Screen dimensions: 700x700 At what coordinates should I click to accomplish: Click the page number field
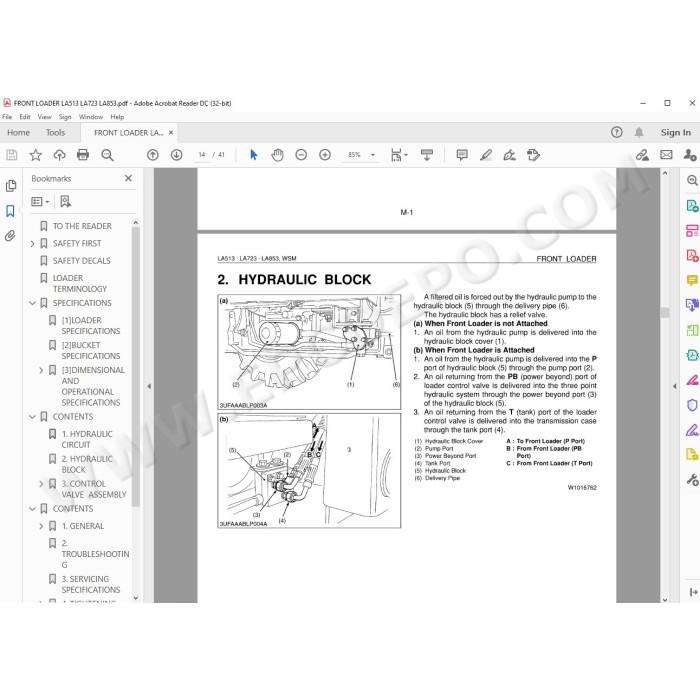pyautogui.click(x=202, y=155)
